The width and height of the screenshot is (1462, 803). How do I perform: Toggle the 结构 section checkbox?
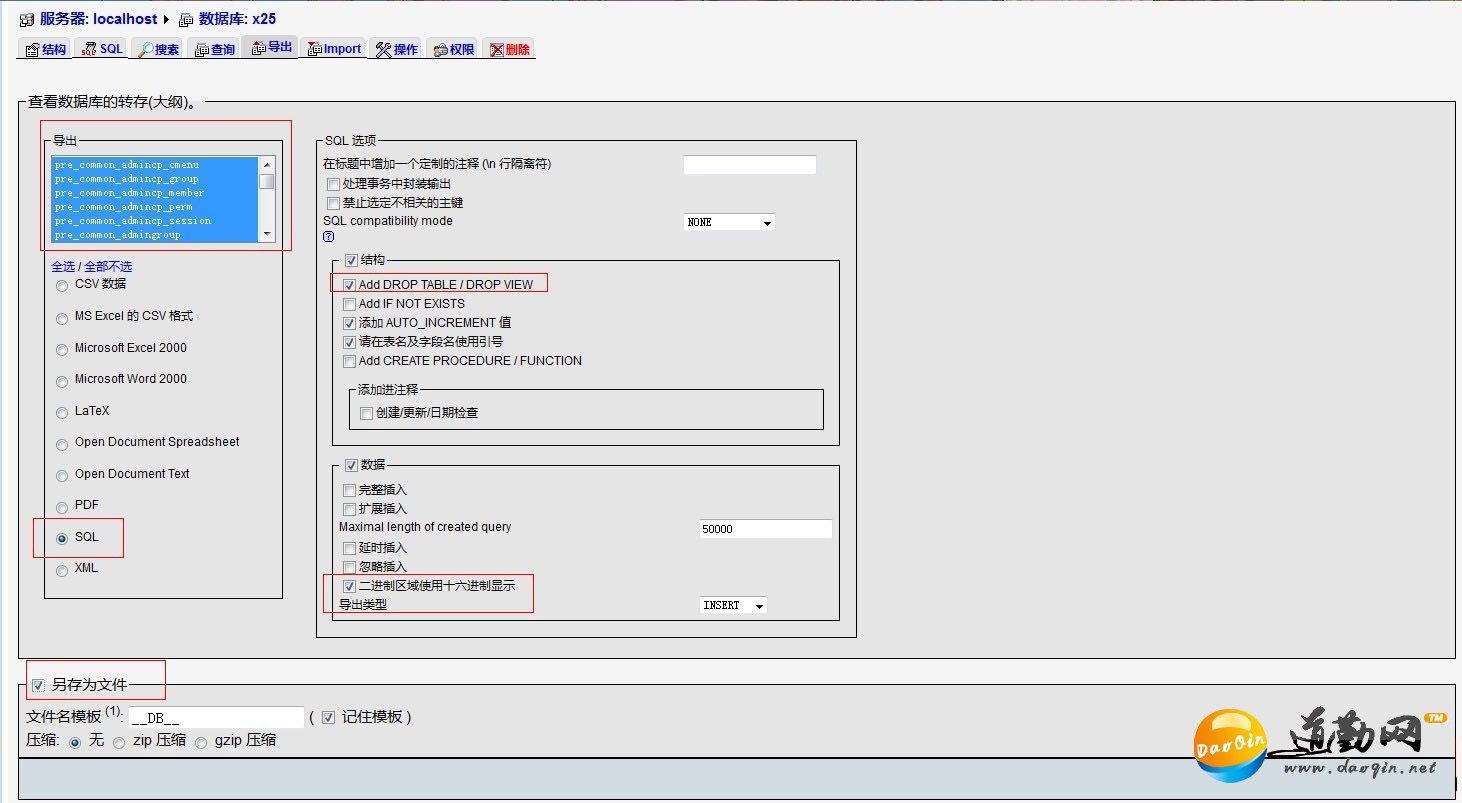pyautogui.click(x=351, y=260)
